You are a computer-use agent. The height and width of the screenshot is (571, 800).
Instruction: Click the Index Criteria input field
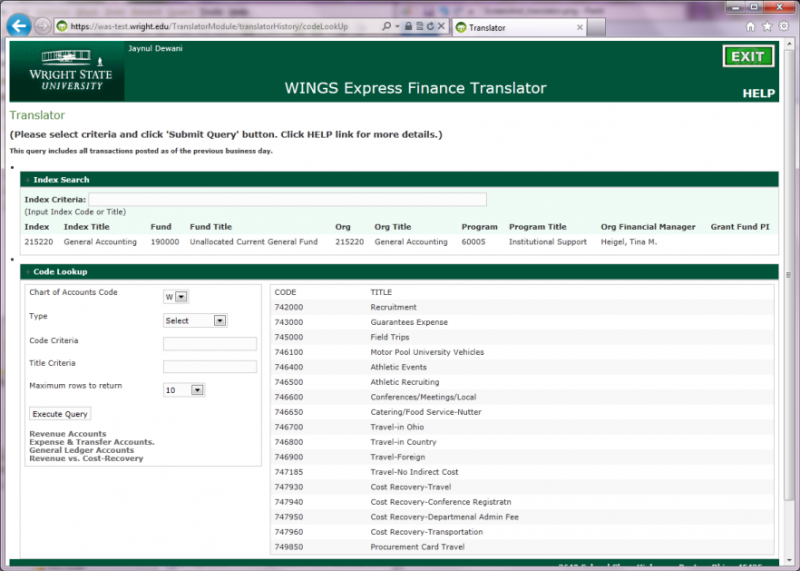287,199
